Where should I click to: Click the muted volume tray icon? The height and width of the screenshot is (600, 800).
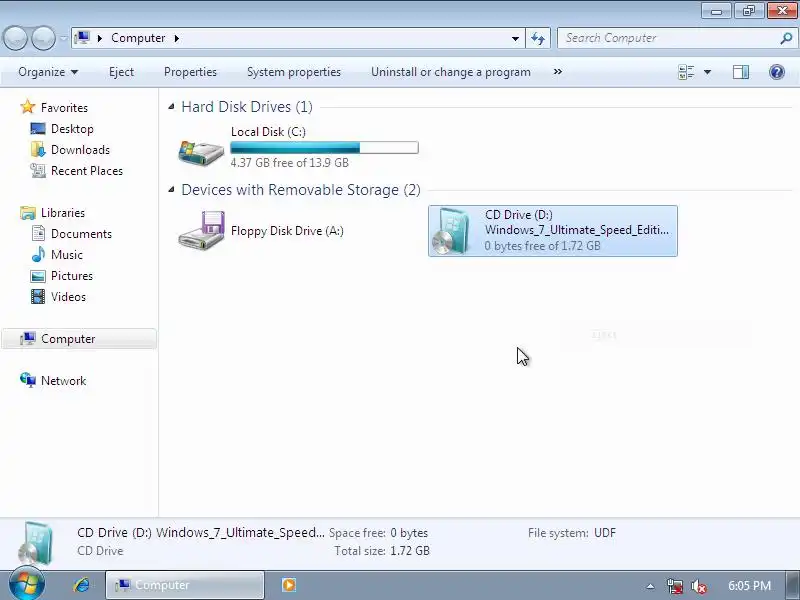coord(698,586)
